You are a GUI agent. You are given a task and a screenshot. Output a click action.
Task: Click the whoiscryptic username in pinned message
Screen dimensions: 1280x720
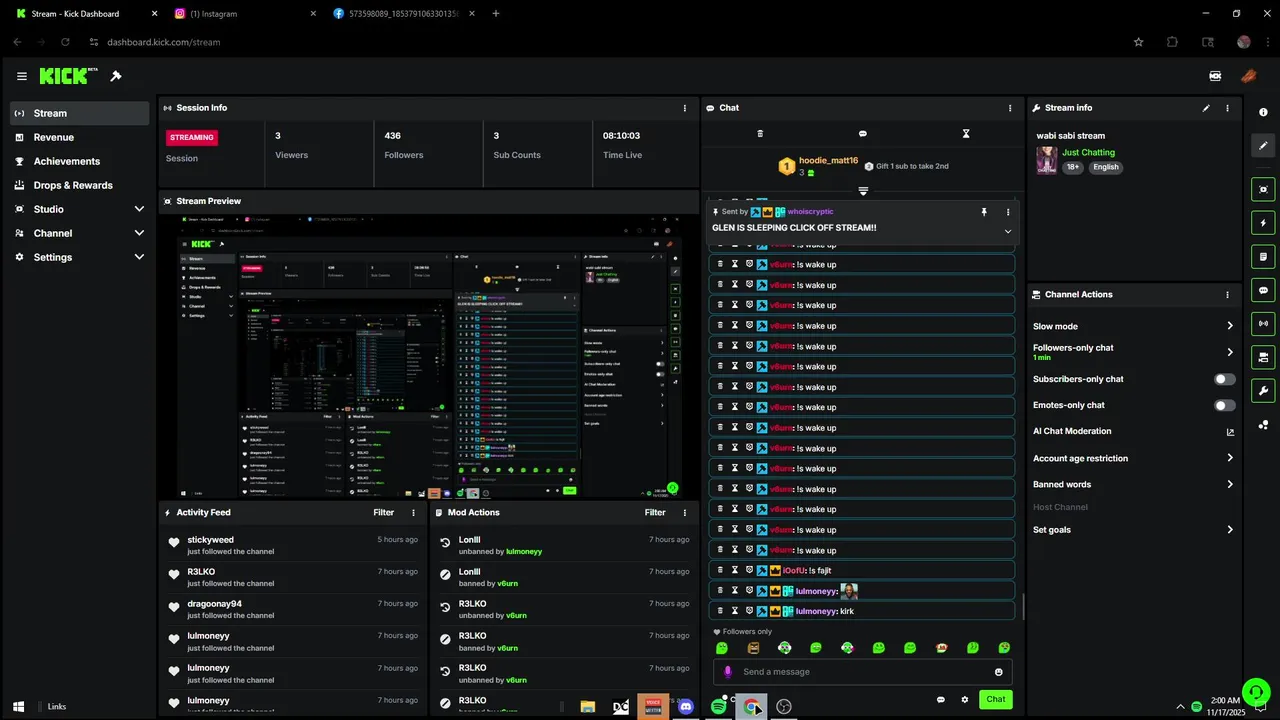[x=810, y=212]
